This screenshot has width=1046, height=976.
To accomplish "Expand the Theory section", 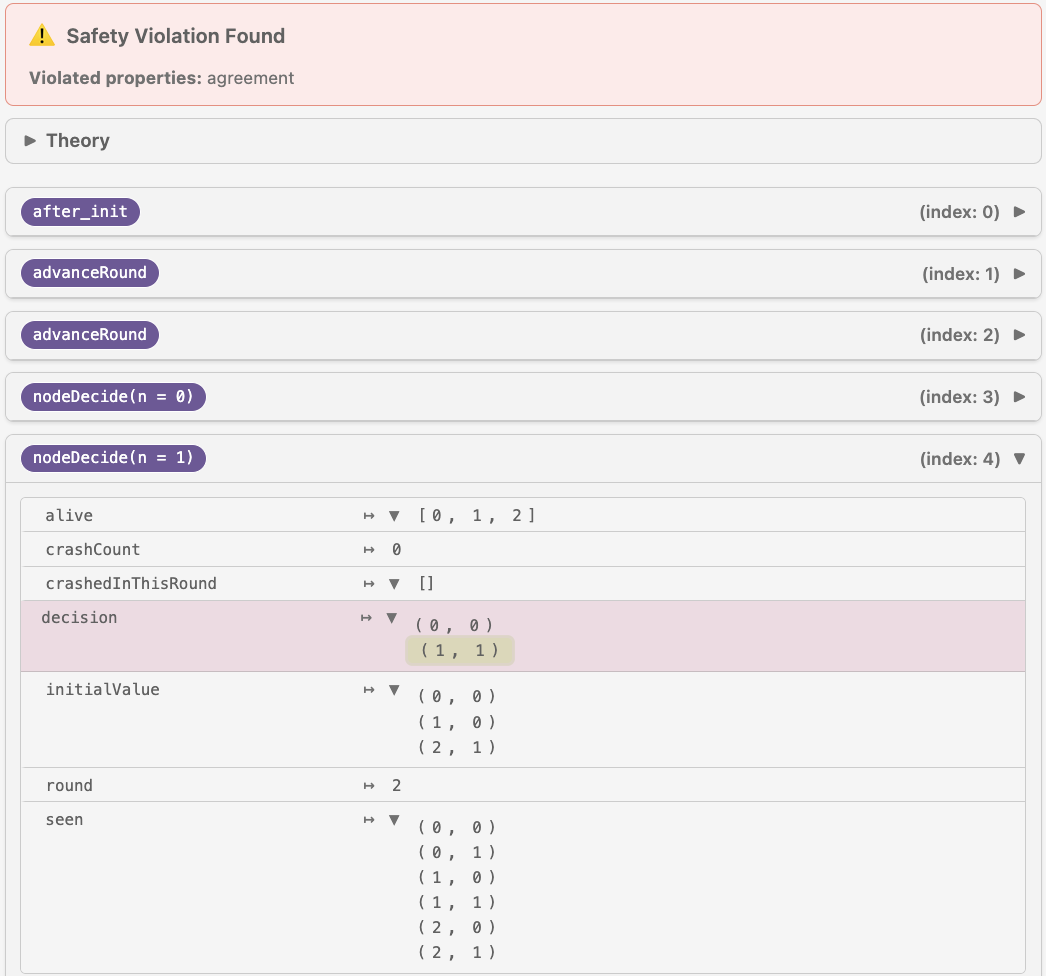I will (x=30, y=141).
